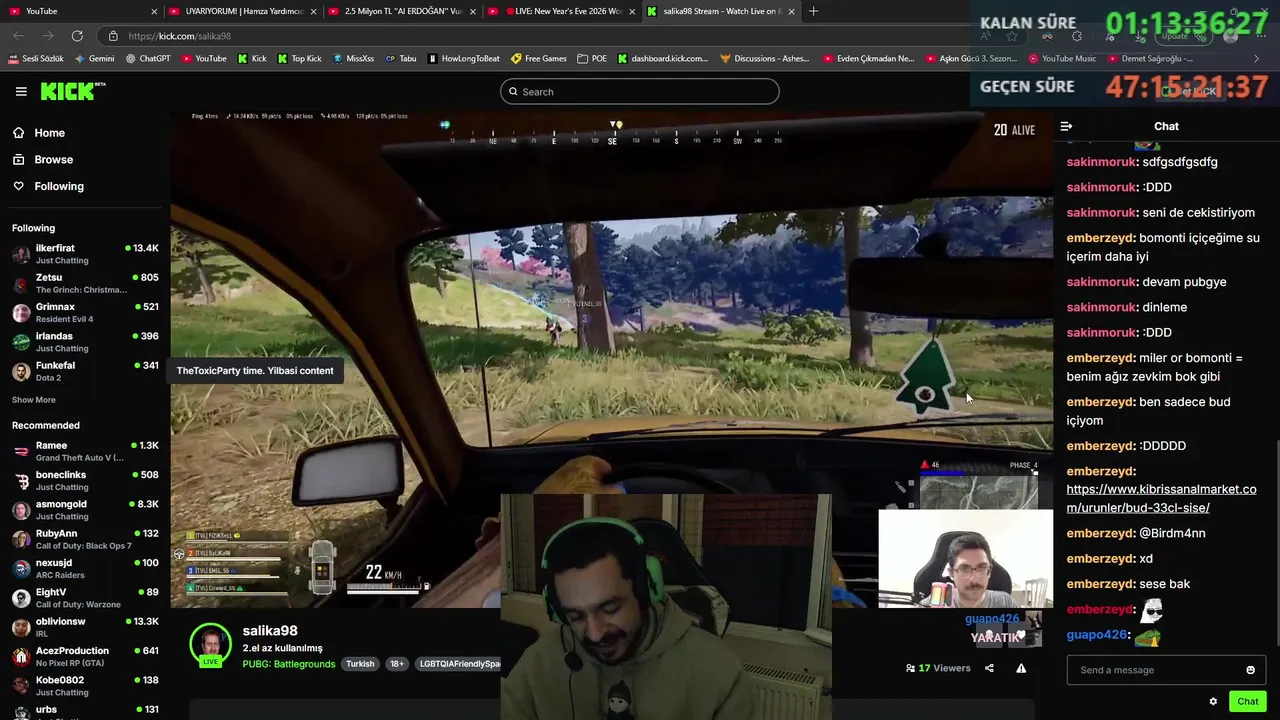Open the kibrissanalmarket link in chat
This screenshot has width=1280, height=720.
1161,498
